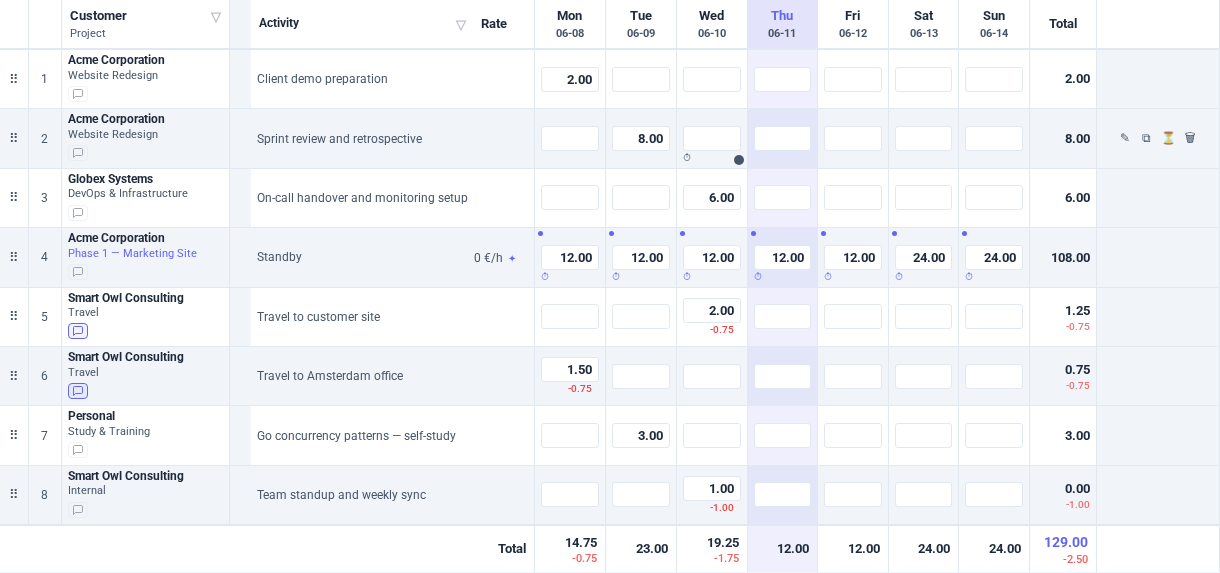Edit Tuesday 3.00 for Go concurrency self-study
Viewport: 1220px width, 573px height.
(x=641, y=436)
